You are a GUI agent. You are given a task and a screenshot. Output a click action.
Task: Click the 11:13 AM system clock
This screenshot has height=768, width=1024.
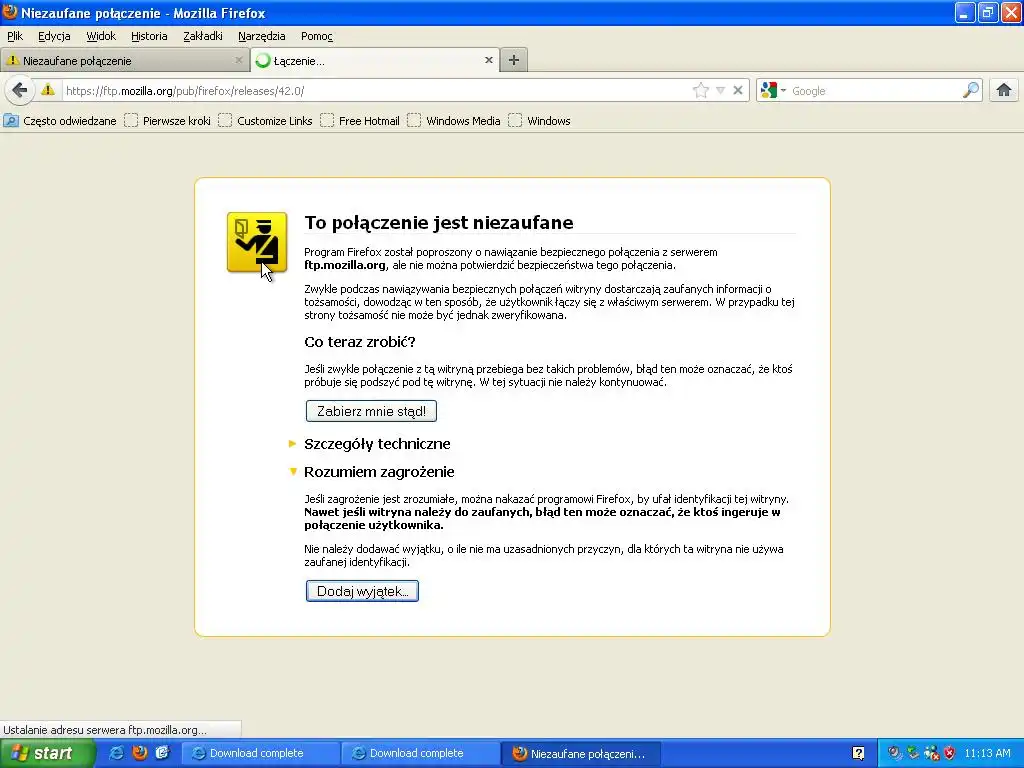[987, 753]
